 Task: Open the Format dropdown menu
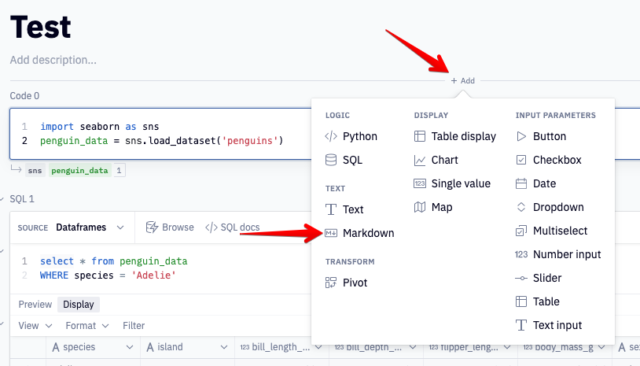(x=87, y=326)
